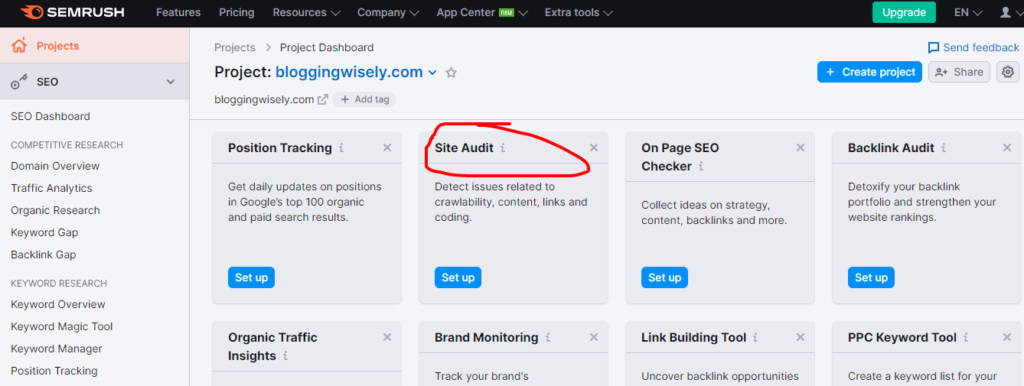This screenshot has width=1024, height=386.
Task: Close the Brand Monitoring card
Action: (594, 337)
